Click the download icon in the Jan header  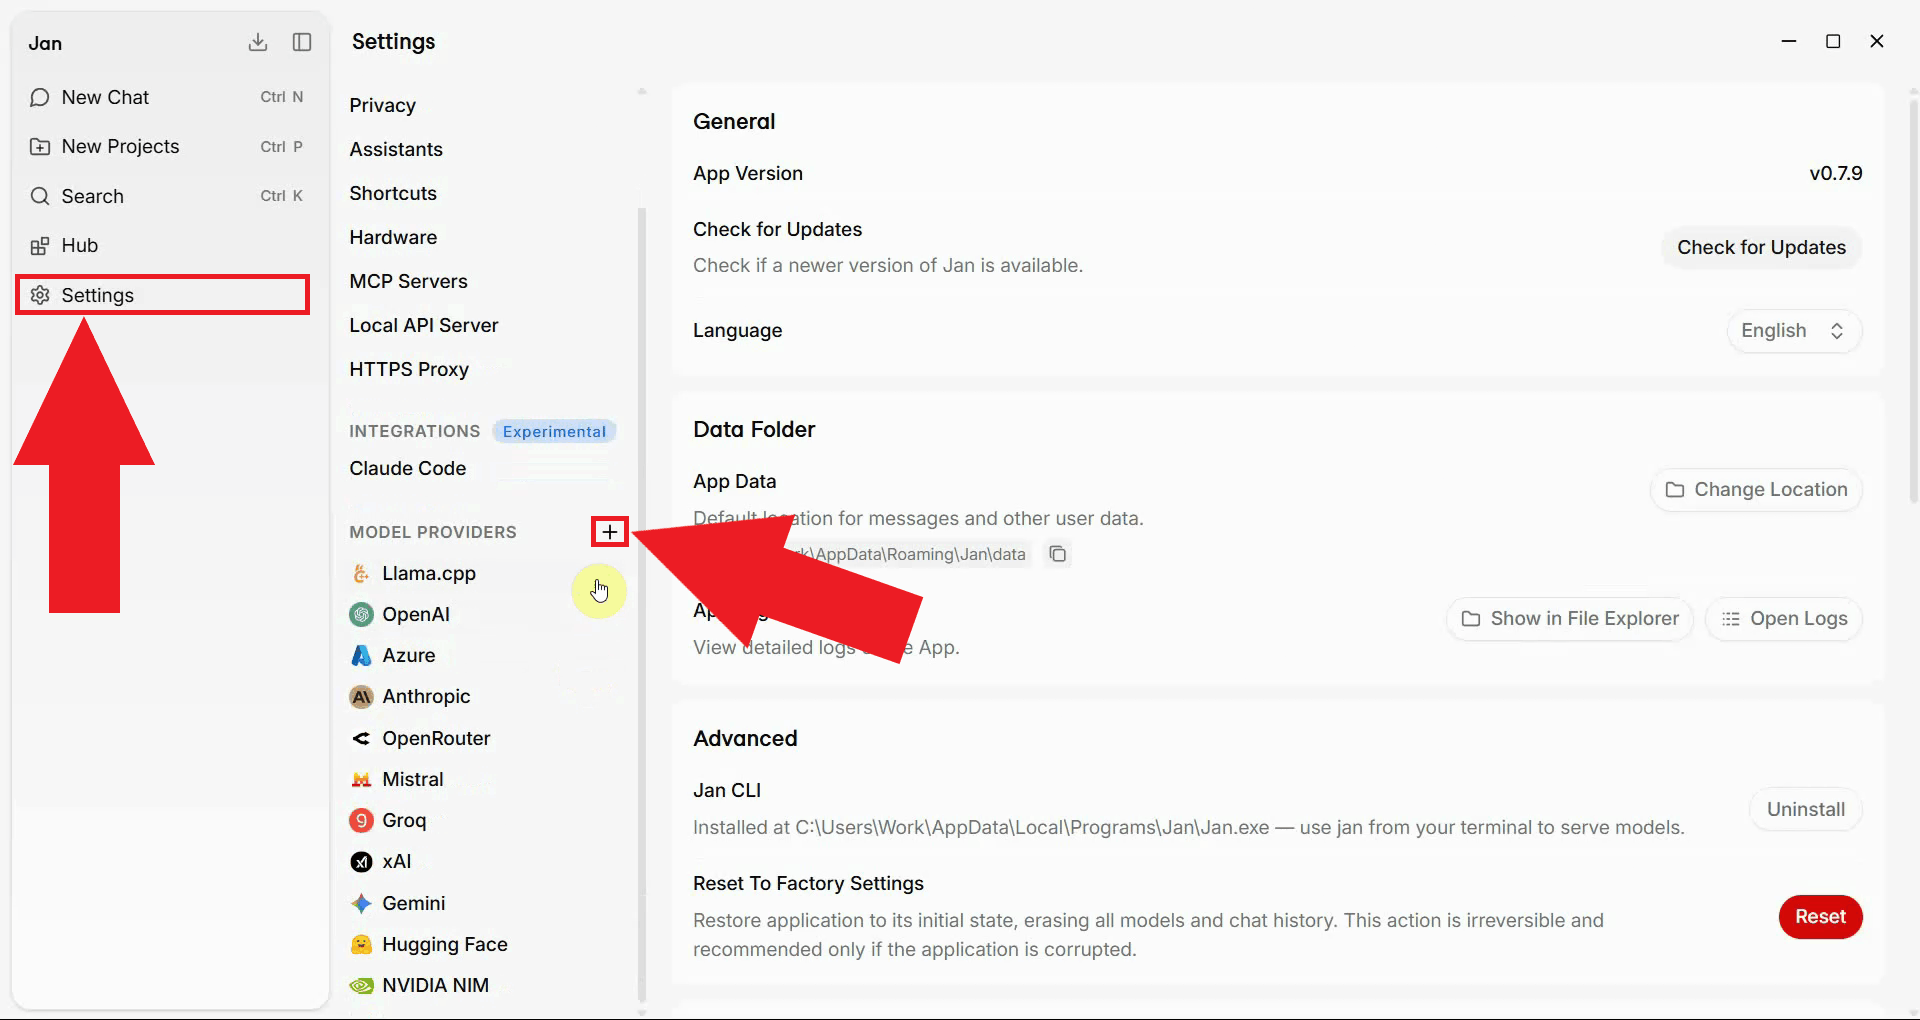click(x=258, y=42)
